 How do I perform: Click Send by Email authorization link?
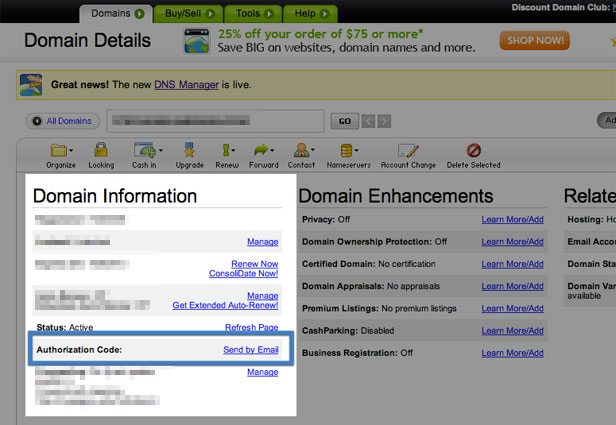(x=250, y=349)
